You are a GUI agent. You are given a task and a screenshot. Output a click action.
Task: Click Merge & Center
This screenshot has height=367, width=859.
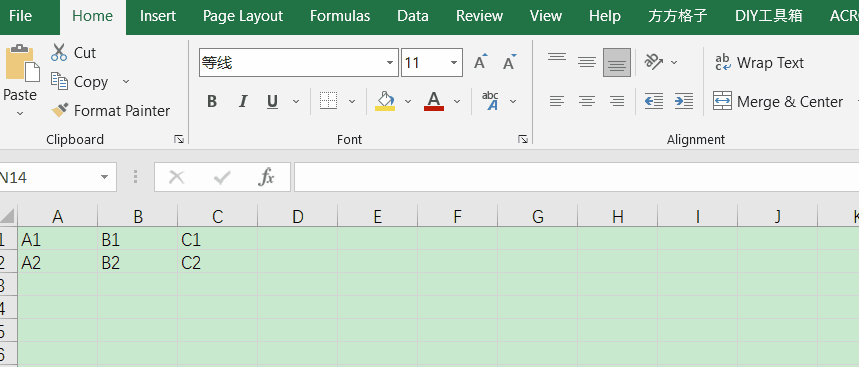pyautogui.click(x=778, y=101)
